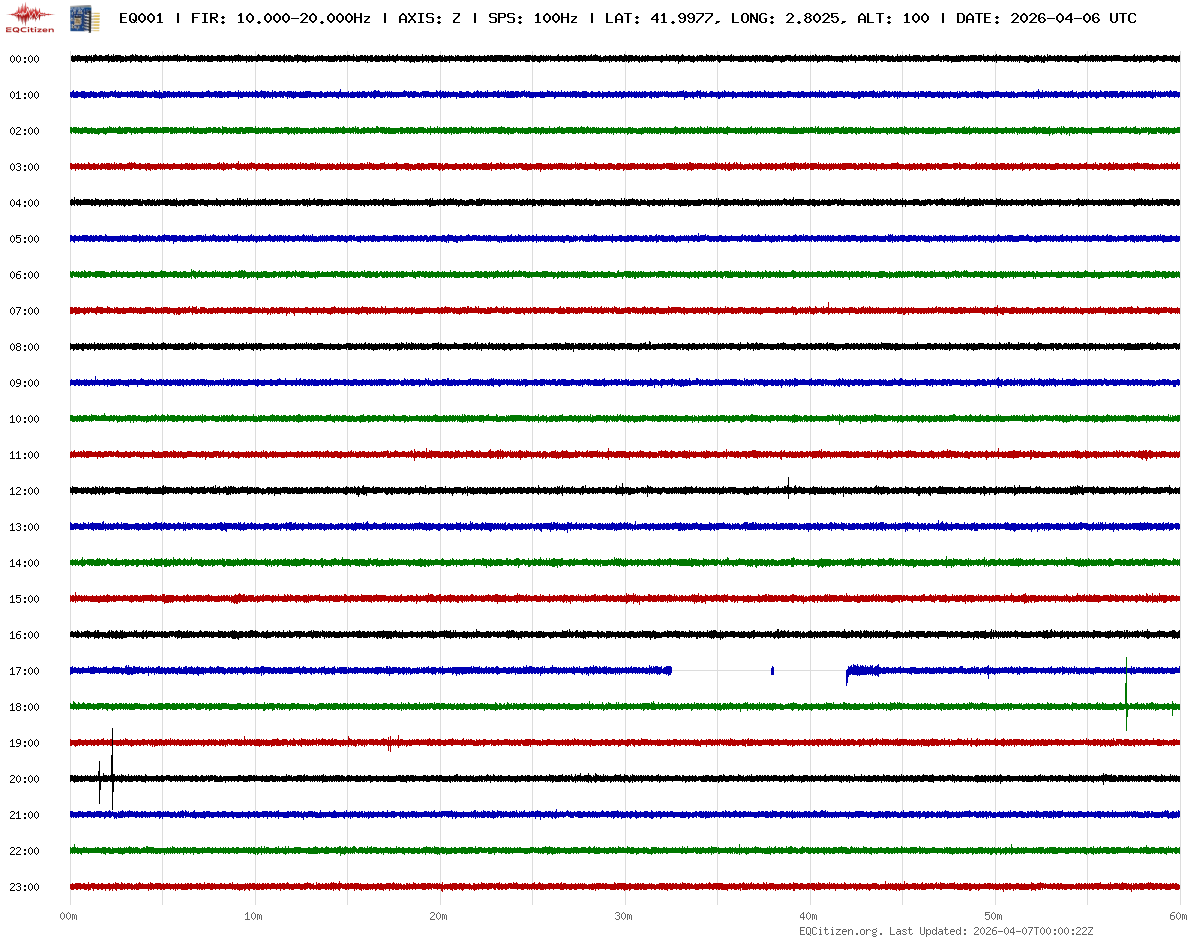Click the 60m tick on time axis

point(1179,916)
